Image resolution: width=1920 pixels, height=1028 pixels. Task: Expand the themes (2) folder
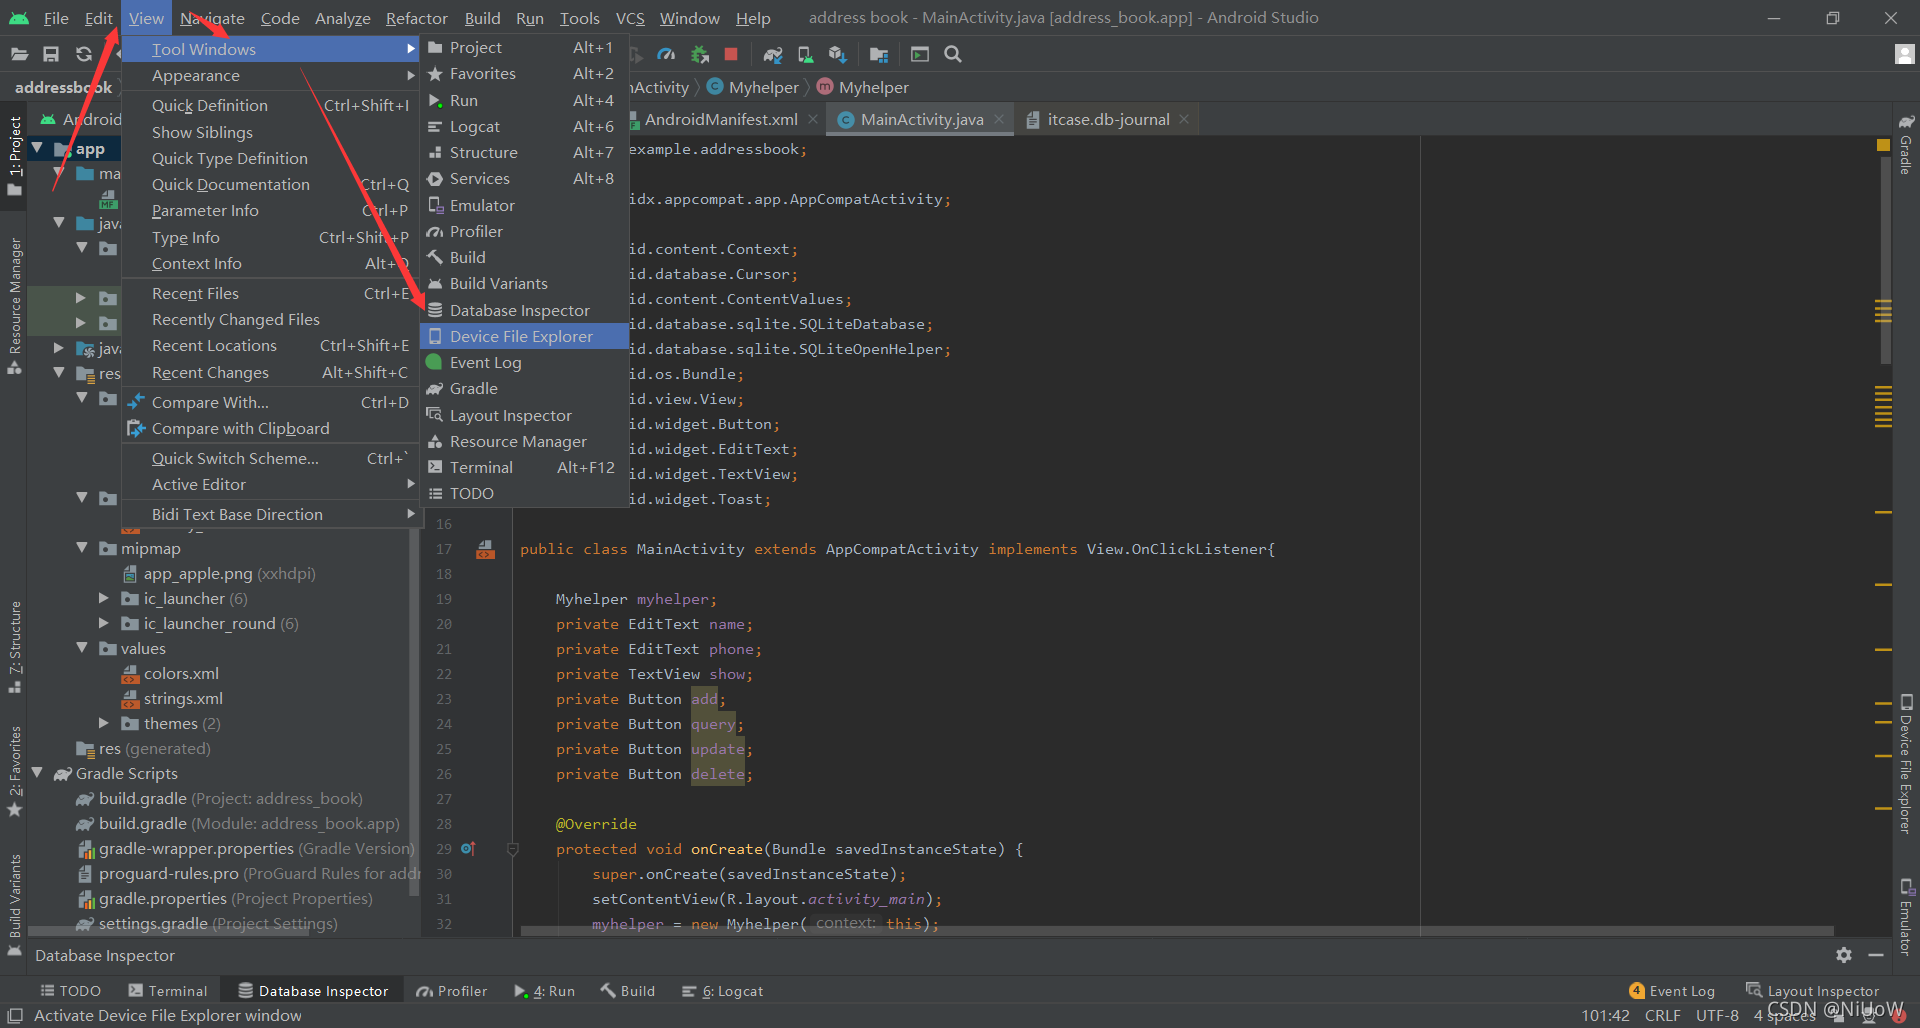(104, 723)
